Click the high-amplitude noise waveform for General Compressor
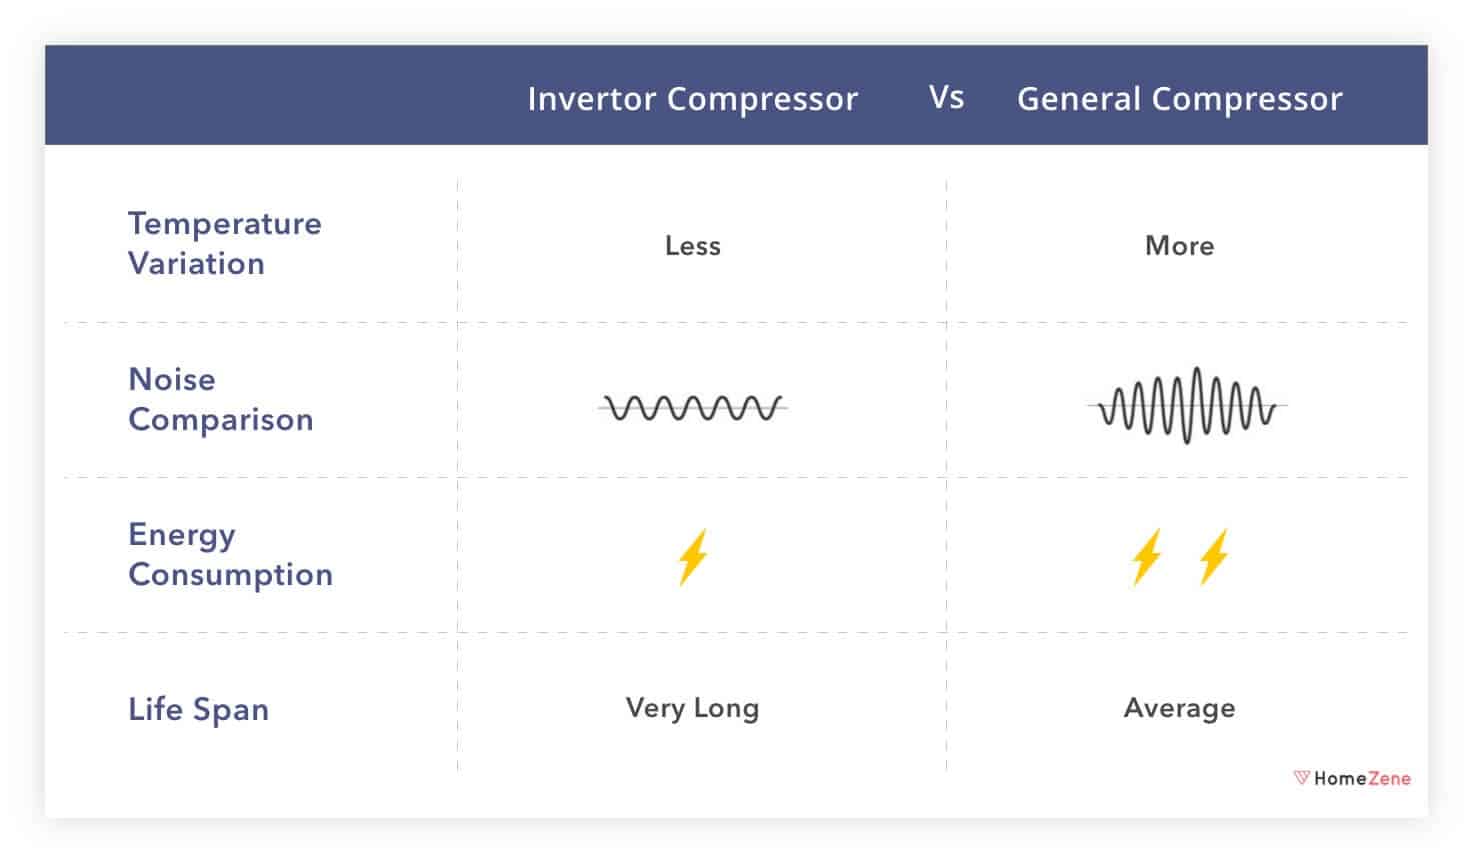Image resolution: width=1473 pixels, height=863 pixels. point(1187,406)
